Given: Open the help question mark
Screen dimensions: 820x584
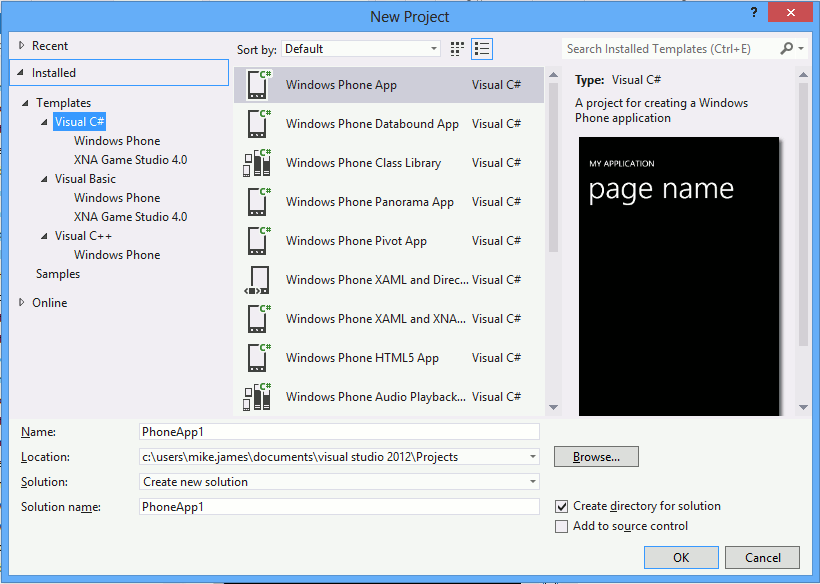Looking at the screenshot, I should coord(754,12).
